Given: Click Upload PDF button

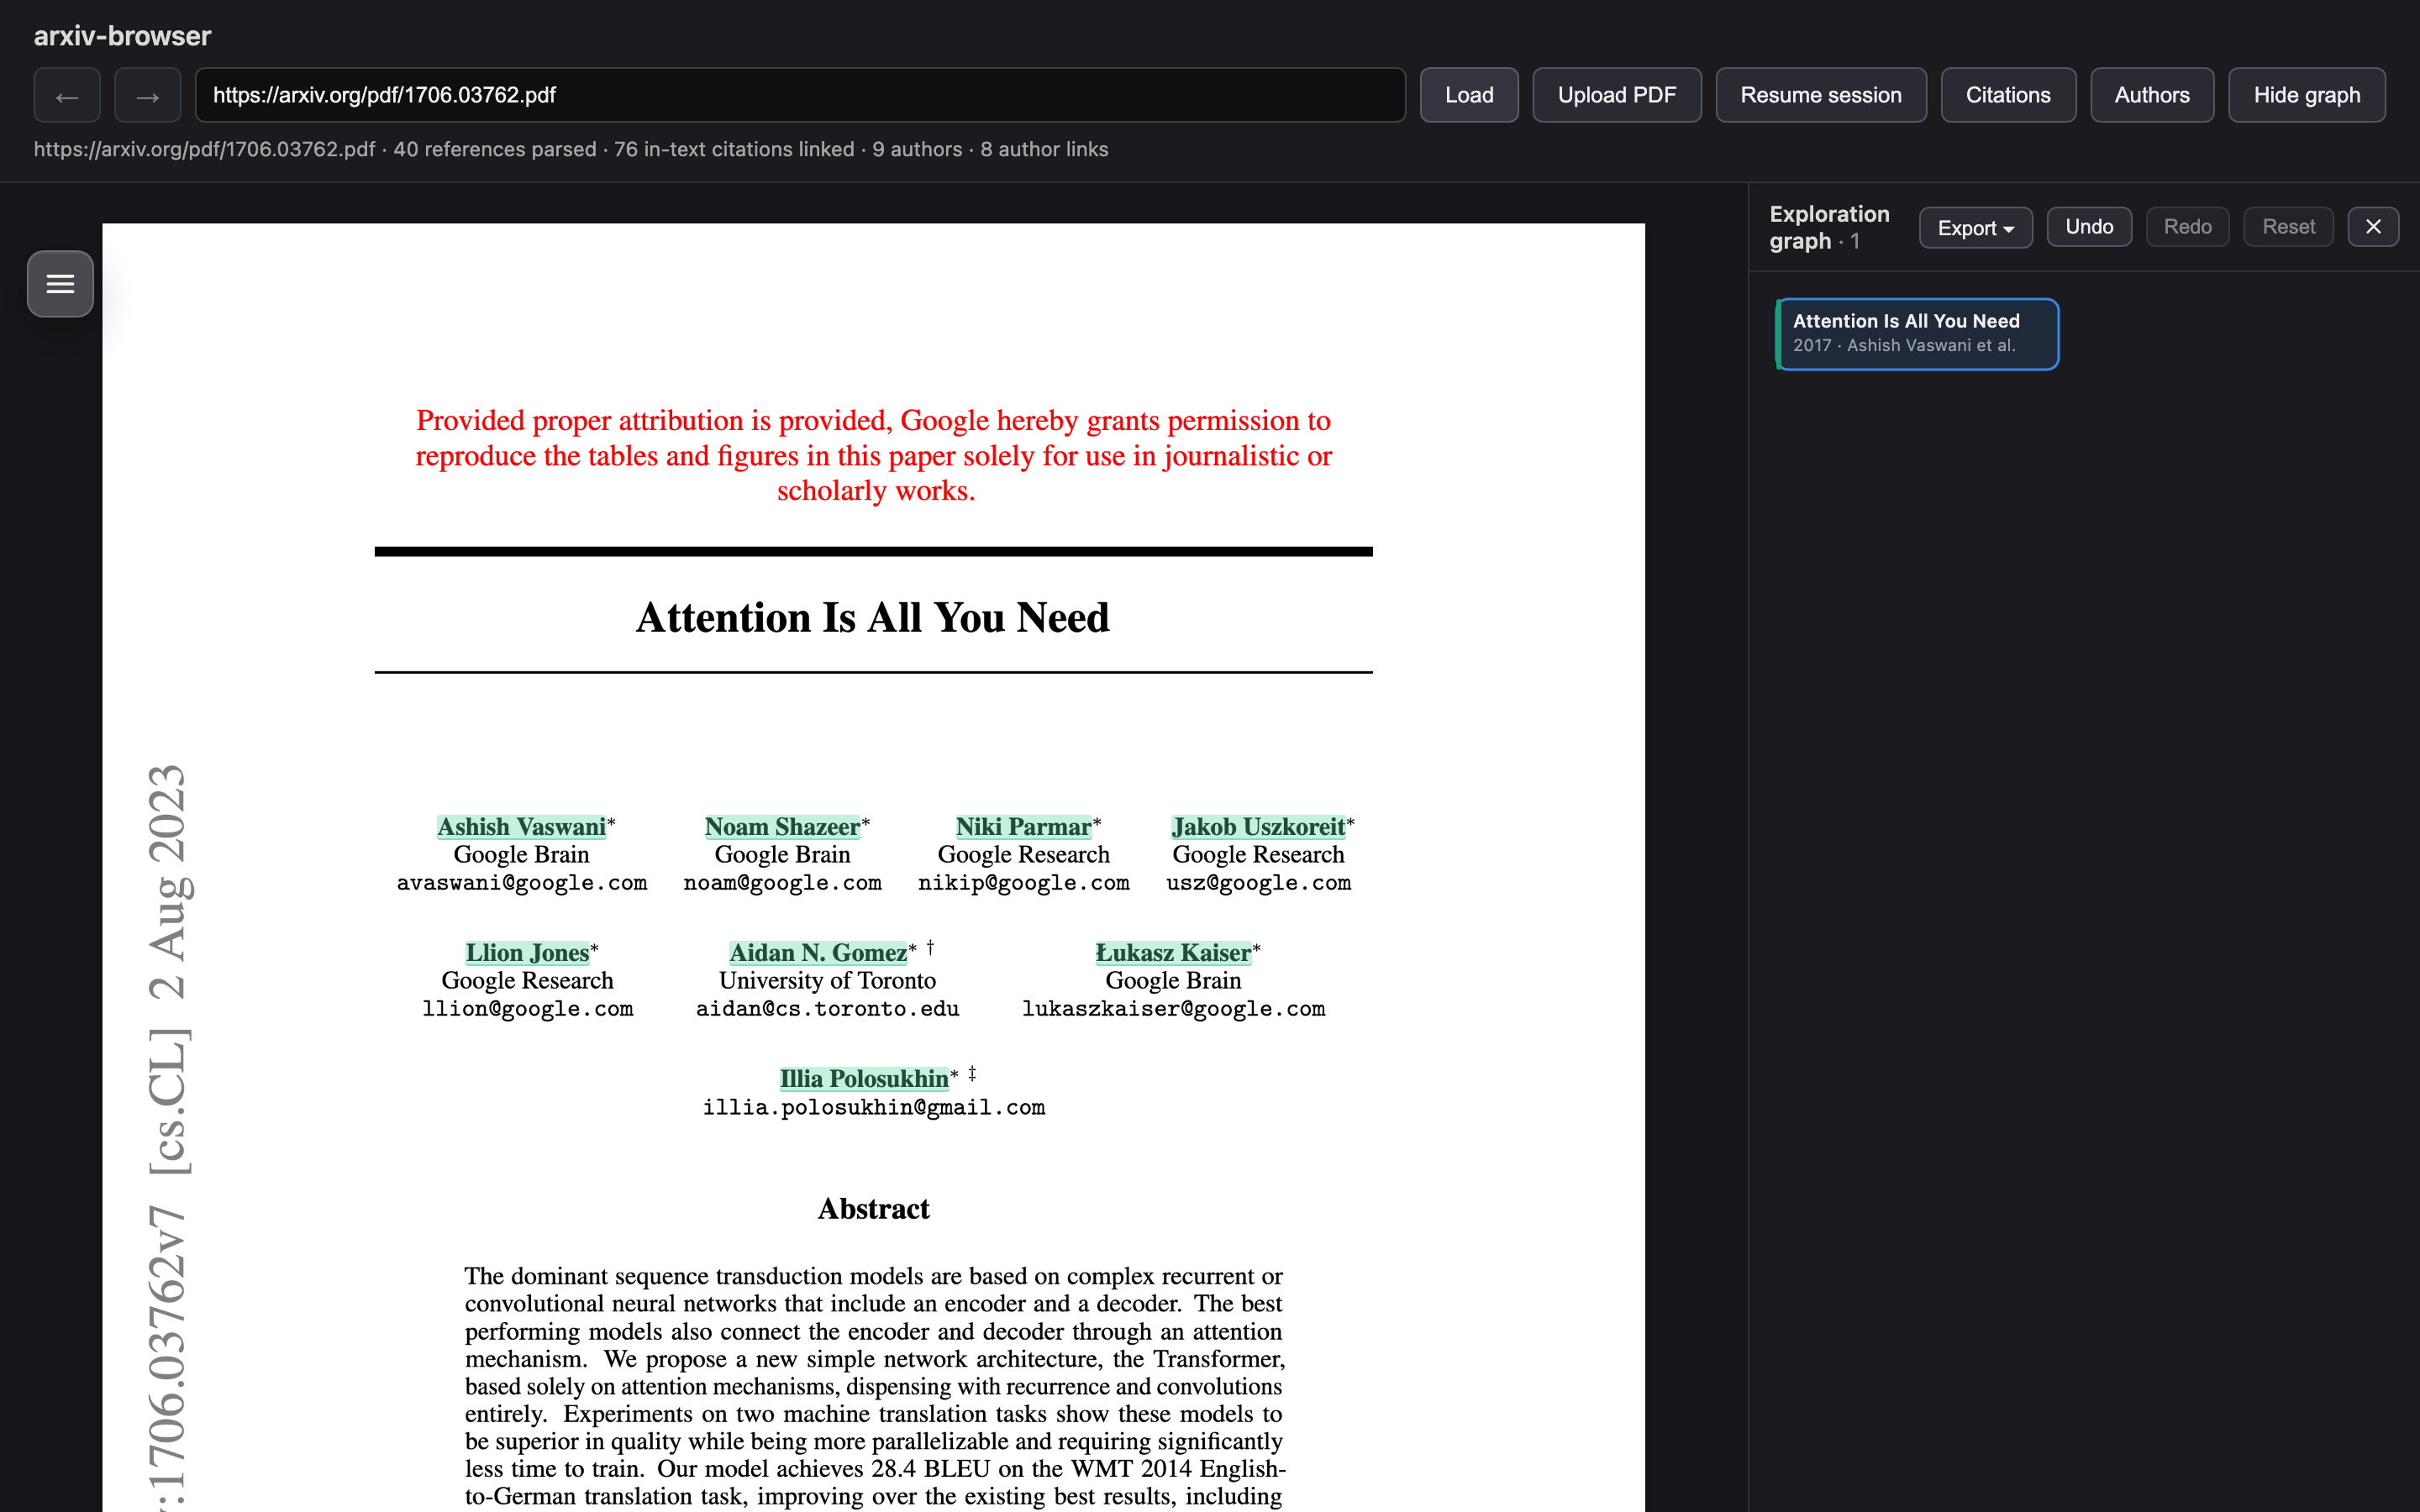Looking at the screenshot, I should point(1617,95).
